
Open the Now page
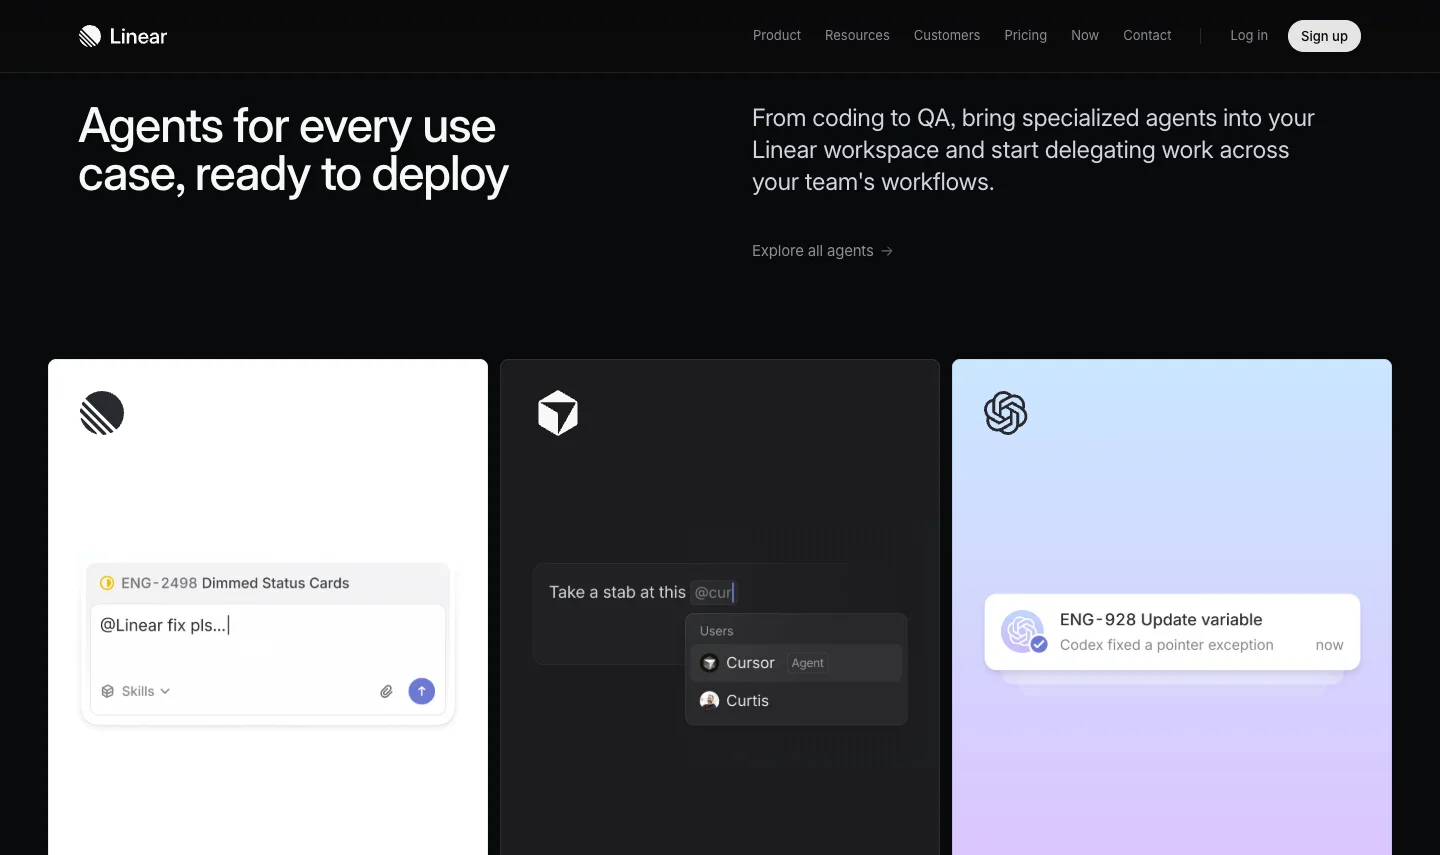coord(1085,35)
